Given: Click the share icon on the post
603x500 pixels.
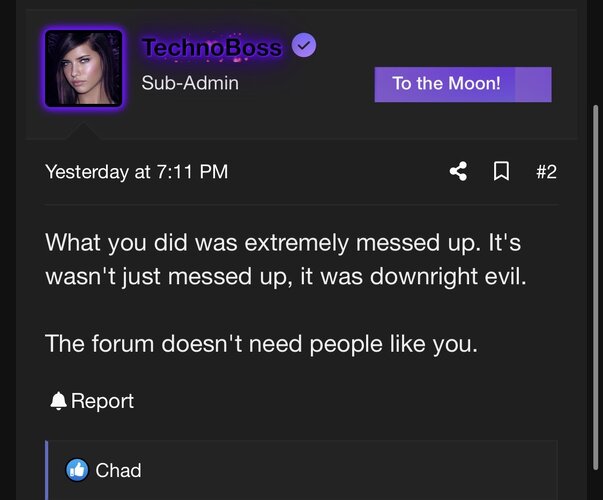Looking at the screenshot, I should pyautogui.click(x=458, y=172).
